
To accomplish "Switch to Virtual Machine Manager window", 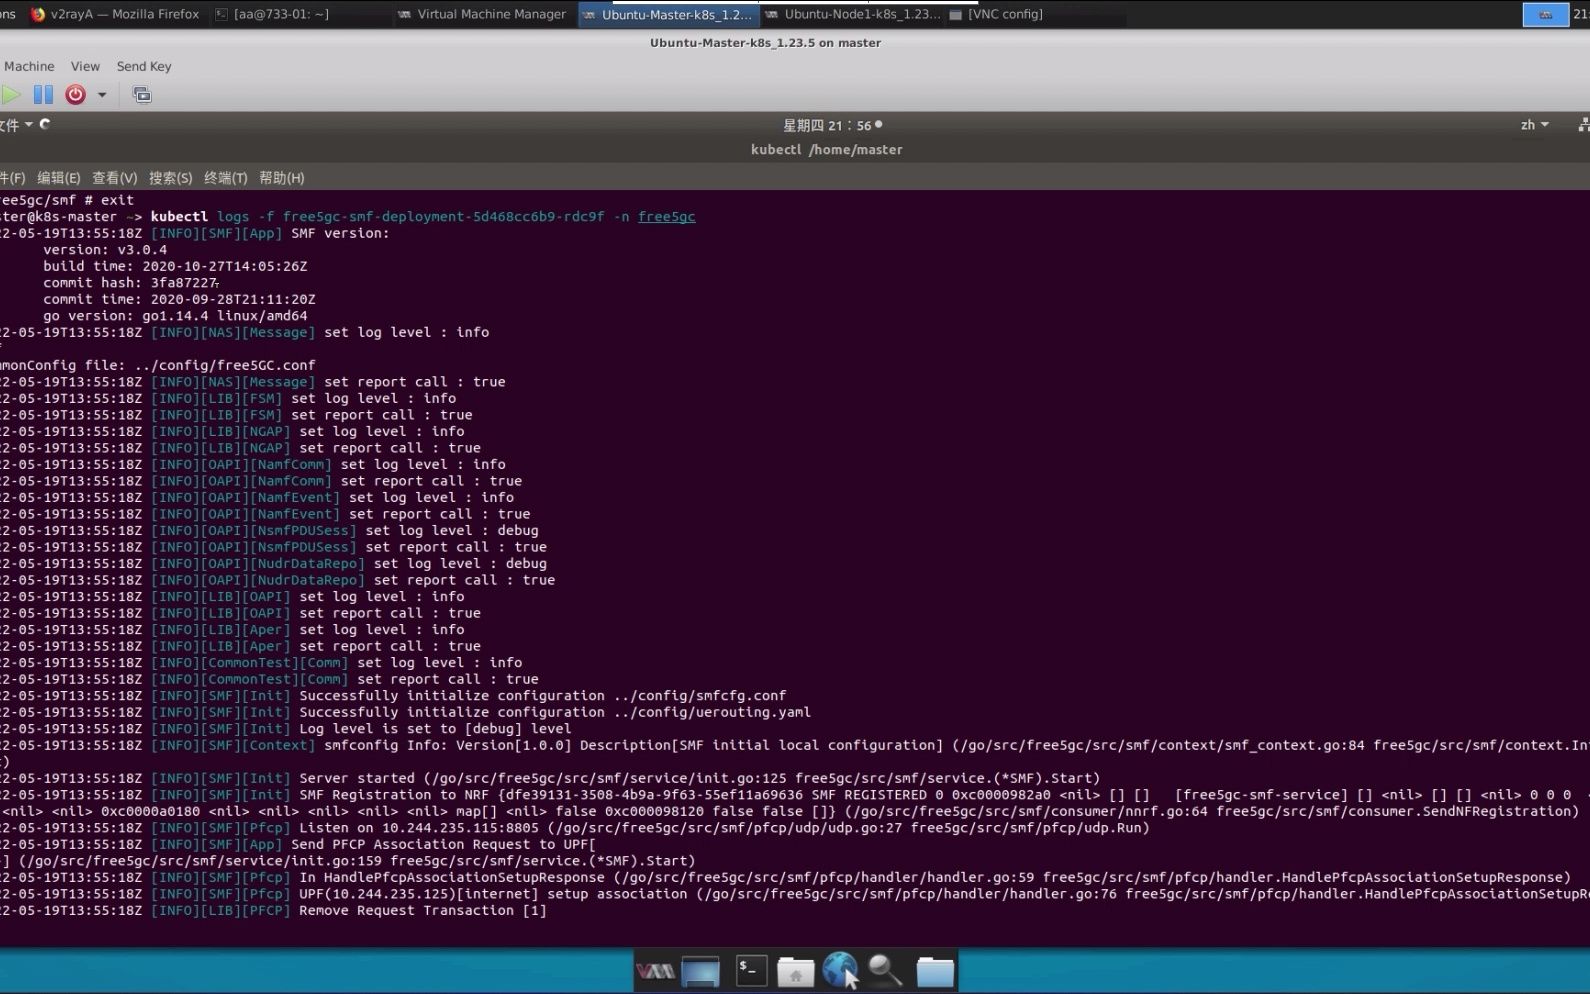I will 482,14.
